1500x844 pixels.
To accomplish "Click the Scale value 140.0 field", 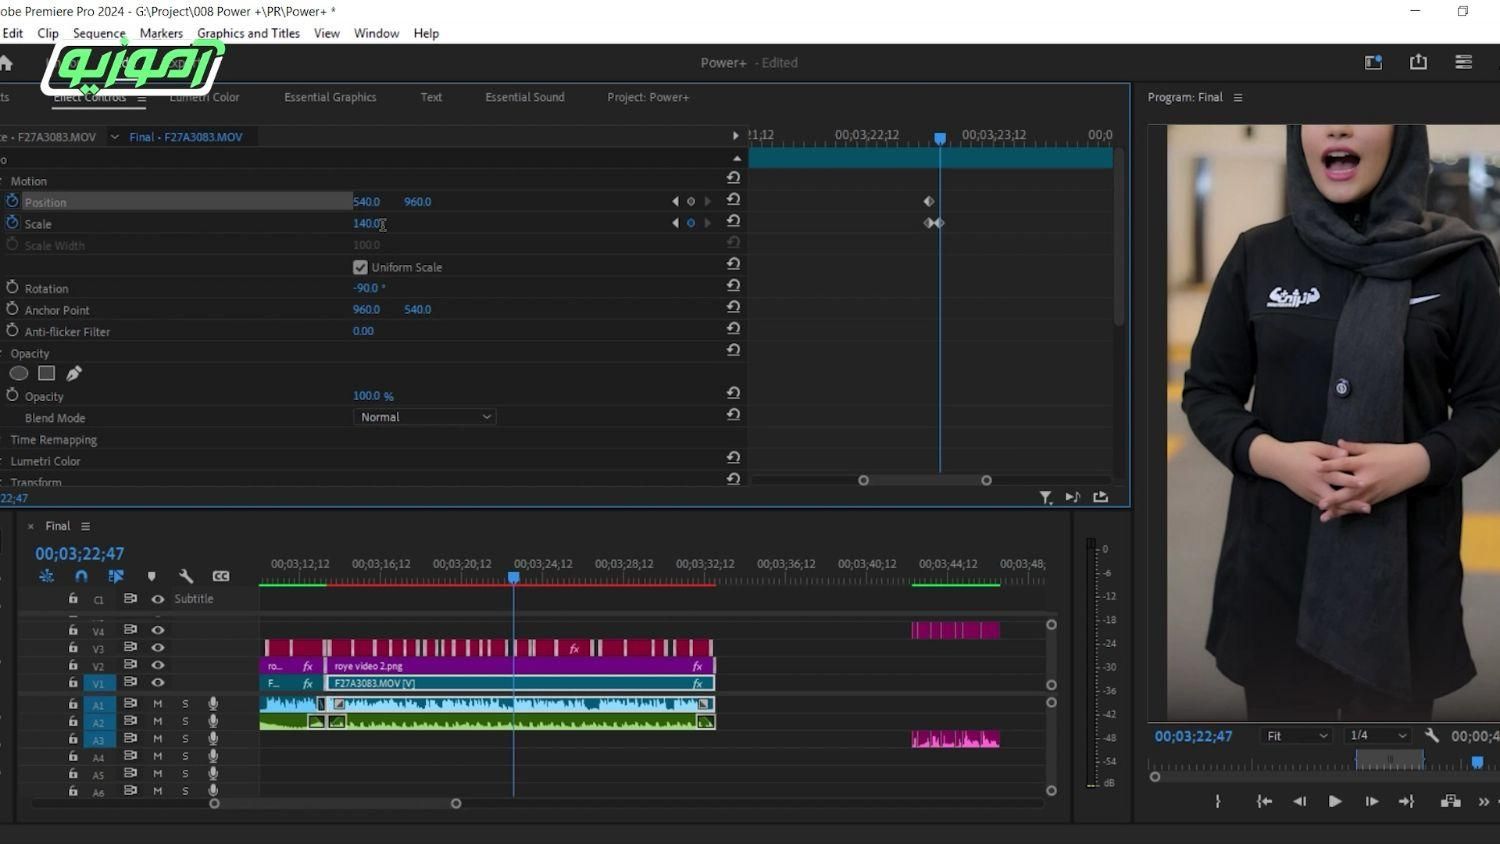I will pos(366,224).
